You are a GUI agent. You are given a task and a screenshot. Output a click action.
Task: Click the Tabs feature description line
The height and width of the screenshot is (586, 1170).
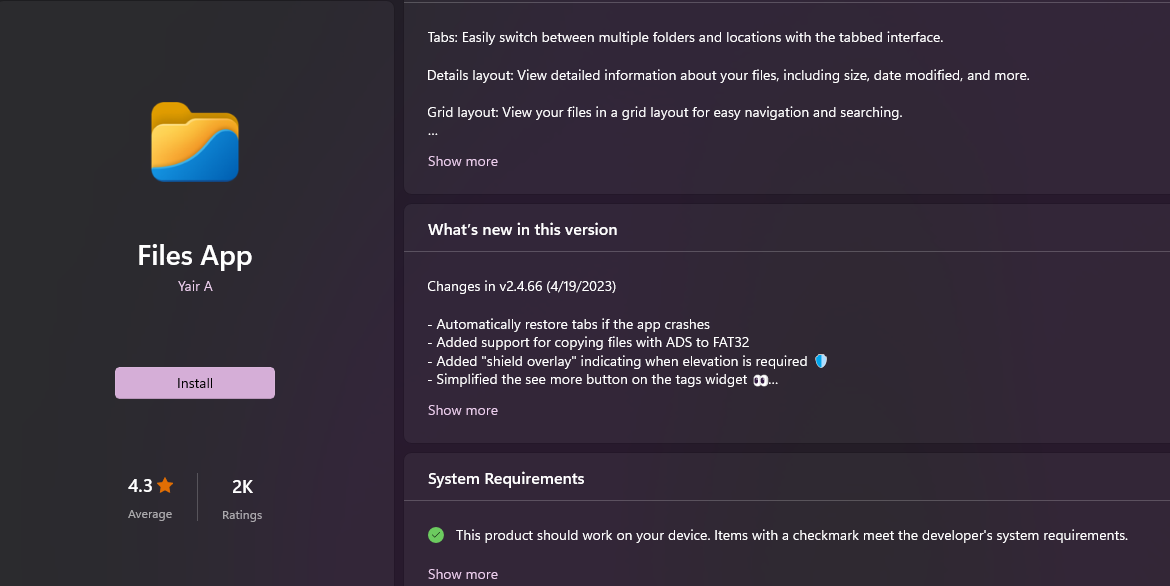click(685, 37)
